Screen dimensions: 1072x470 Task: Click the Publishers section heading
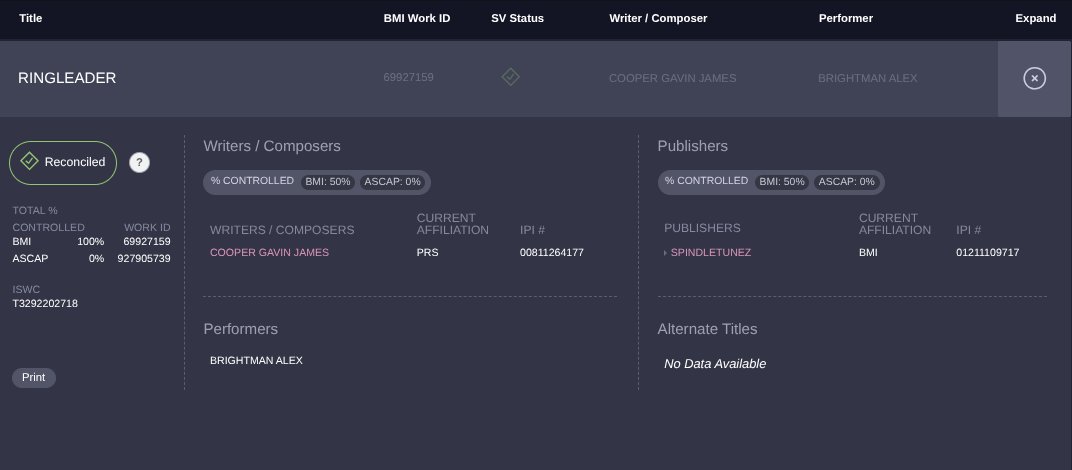coord(693,146)
